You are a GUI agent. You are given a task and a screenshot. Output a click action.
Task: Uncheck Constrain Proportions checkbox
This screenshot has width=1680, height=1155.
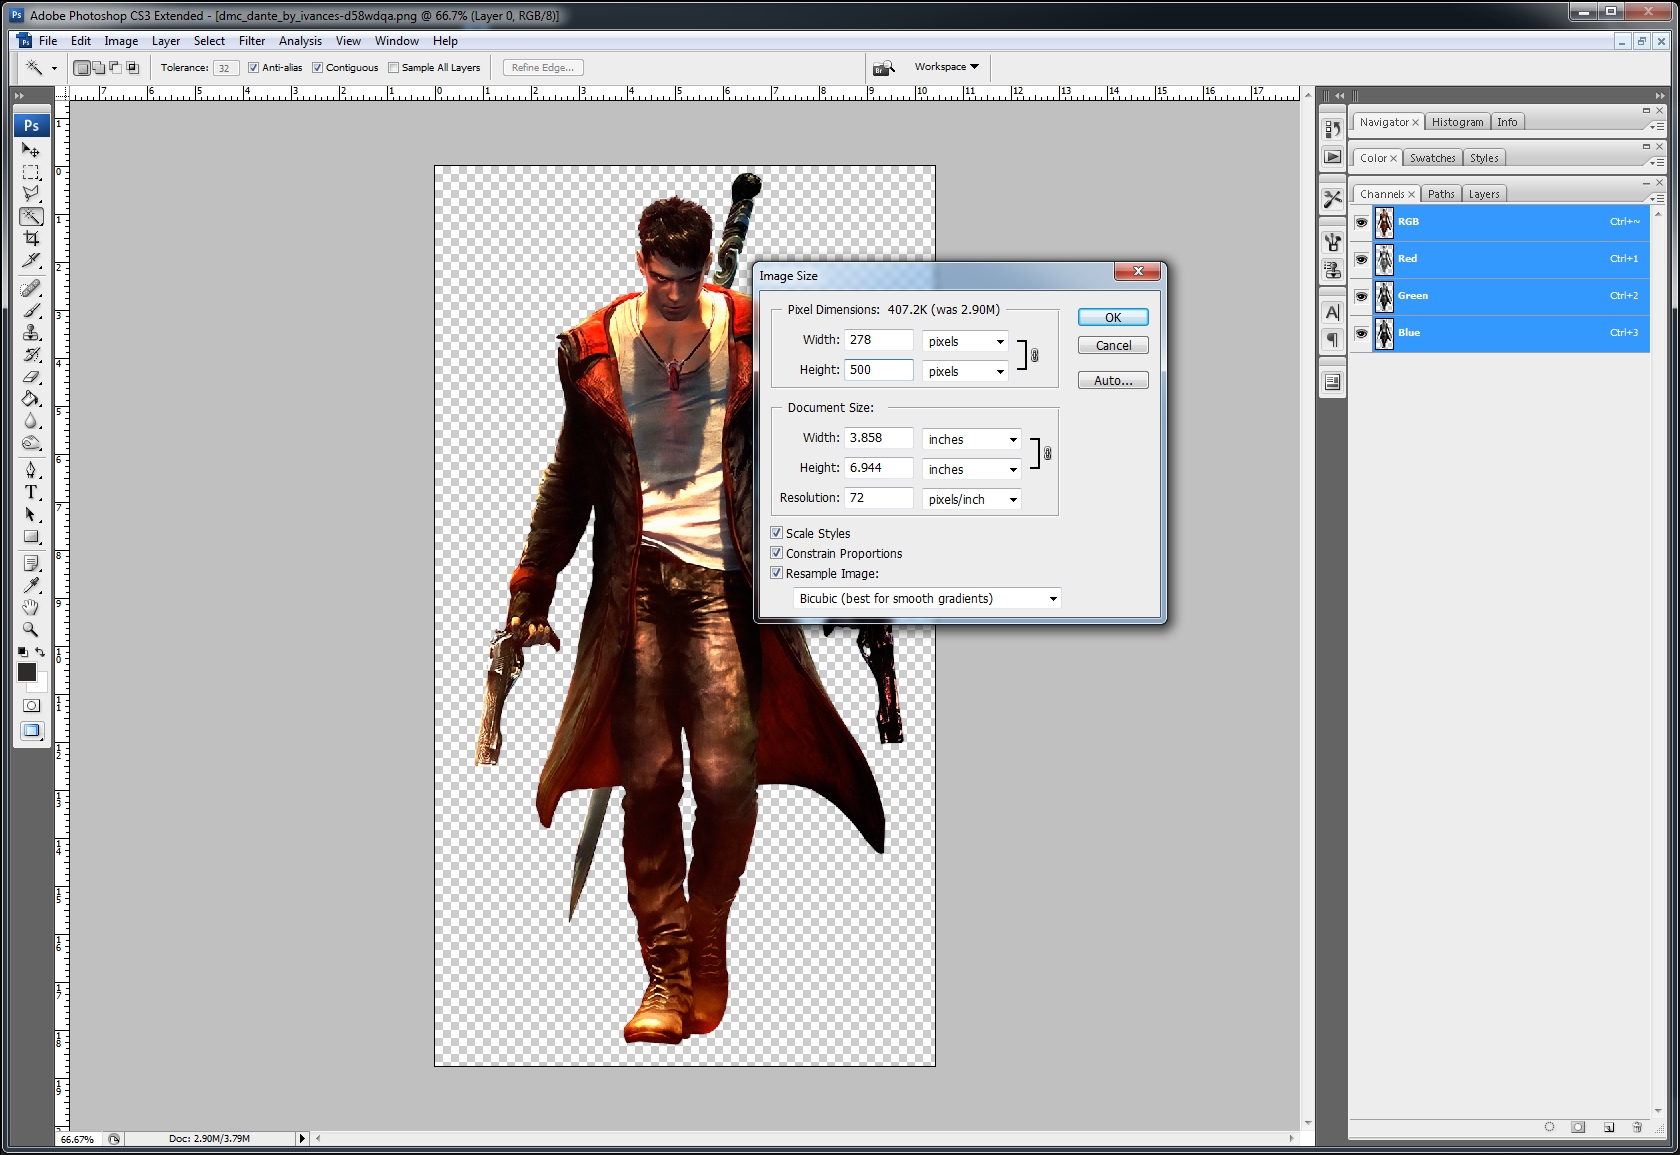tap(776, 553)
